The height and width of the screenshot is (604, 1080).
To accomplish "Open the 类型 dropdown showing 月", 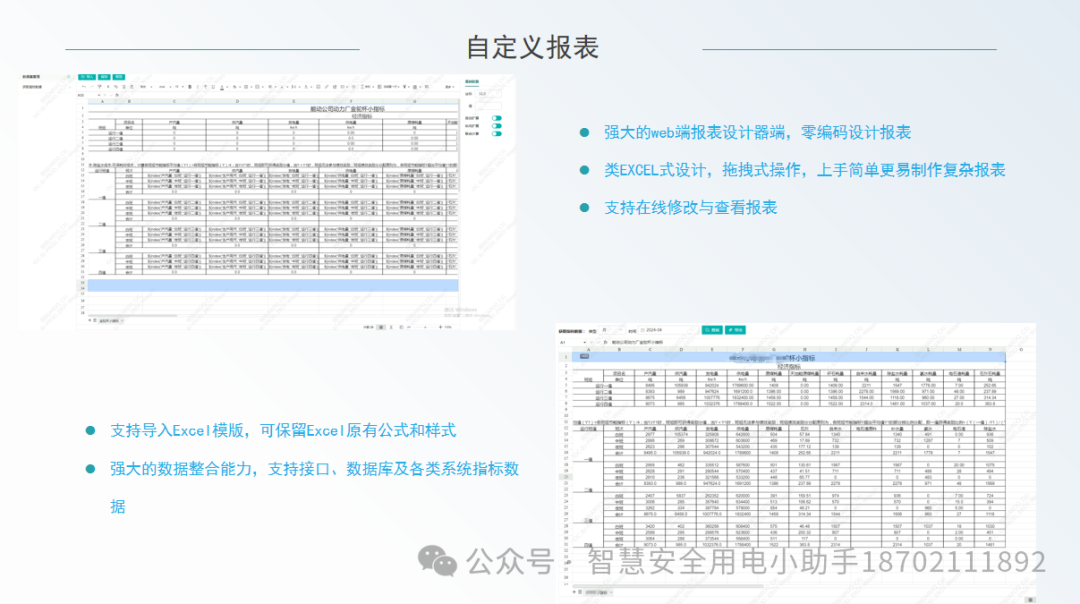I will [612, 330].
